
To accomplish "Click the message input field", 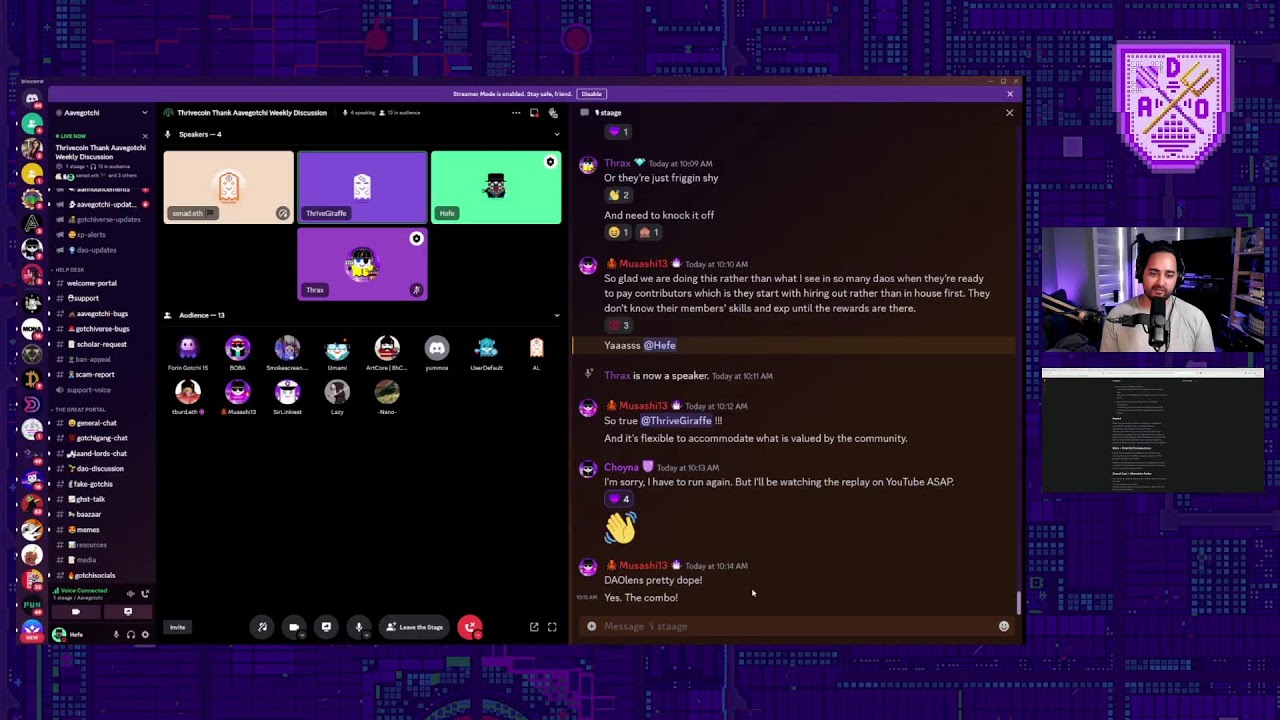I will pos(797,626).
